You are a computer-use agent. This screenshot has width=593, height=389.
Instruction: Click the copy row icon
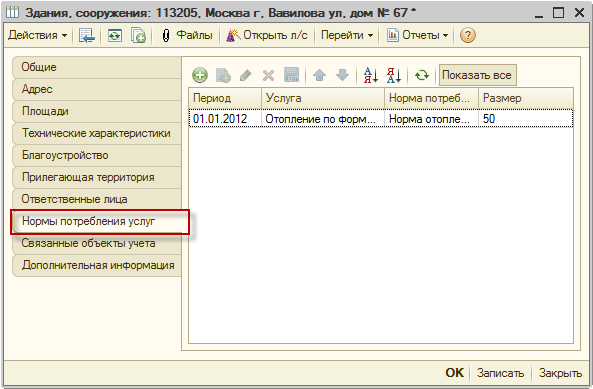(223, 75)
